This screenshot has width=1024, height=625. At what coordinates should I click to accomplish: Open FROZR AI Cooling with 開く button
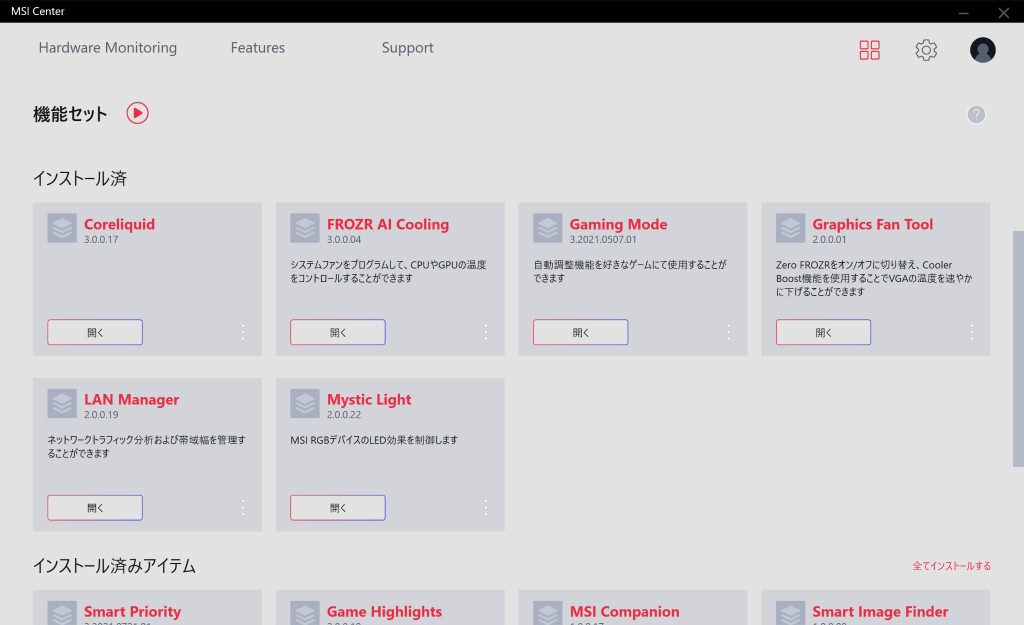[338, 332]
